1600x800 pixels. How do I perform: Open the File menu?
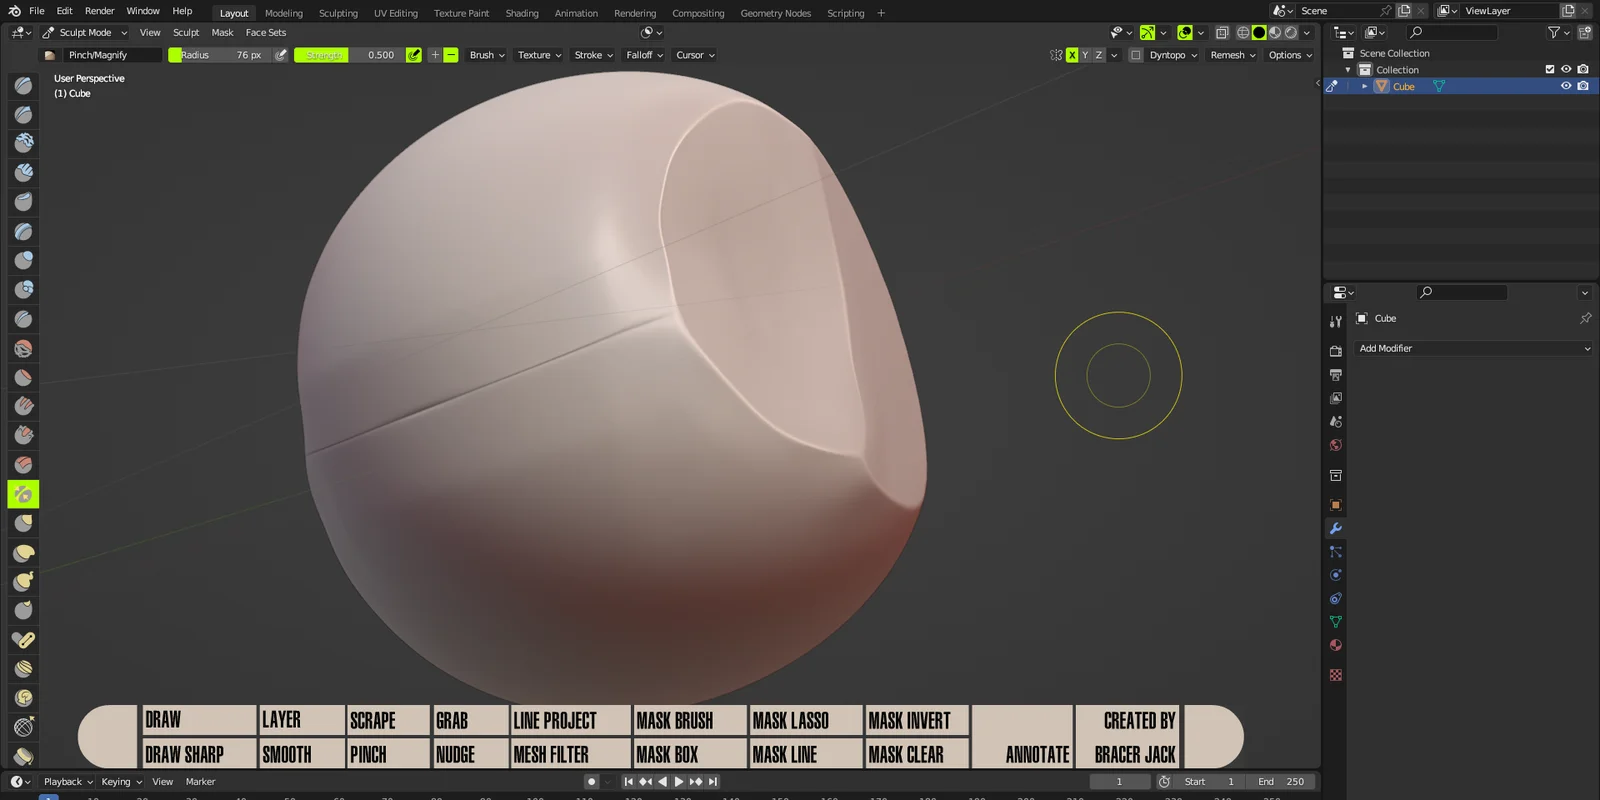point(37,11)
